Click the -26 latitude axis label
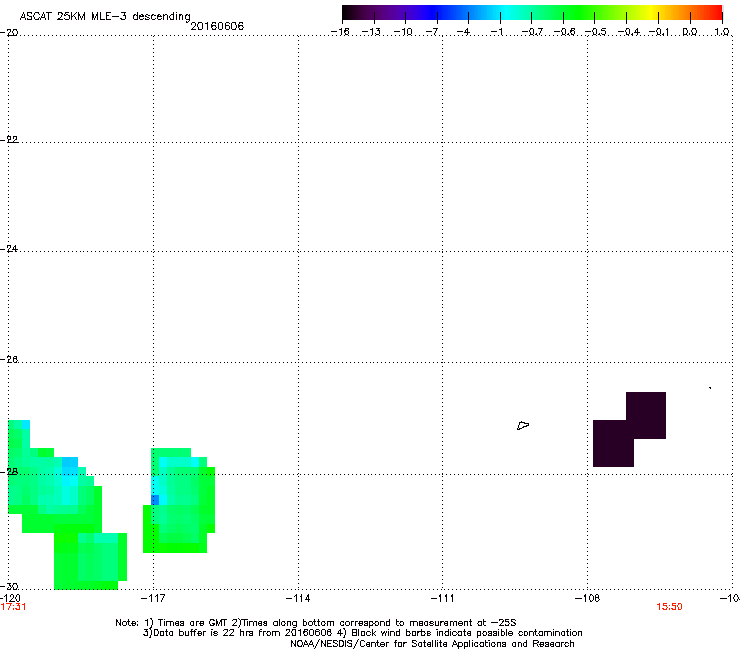Screen dimensions: 740x650 pyautogui.click(x=9, y=360)
